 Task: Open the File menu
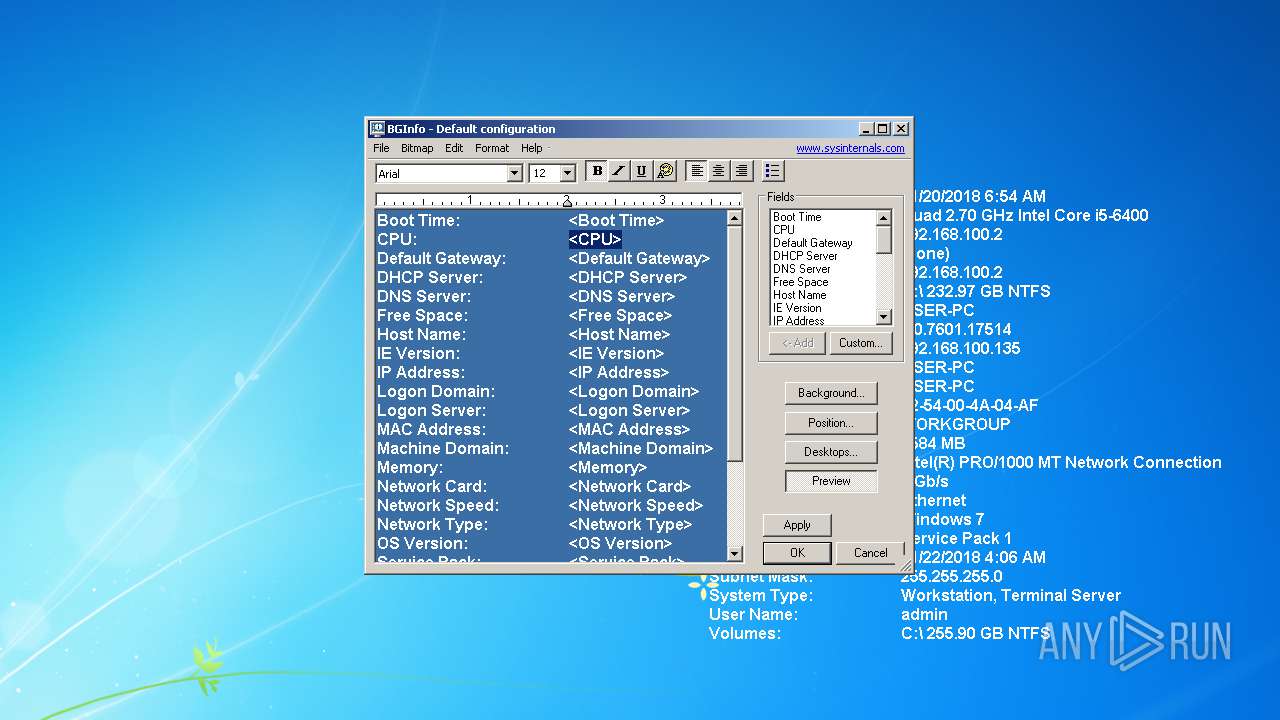click(x=381, y=148)
